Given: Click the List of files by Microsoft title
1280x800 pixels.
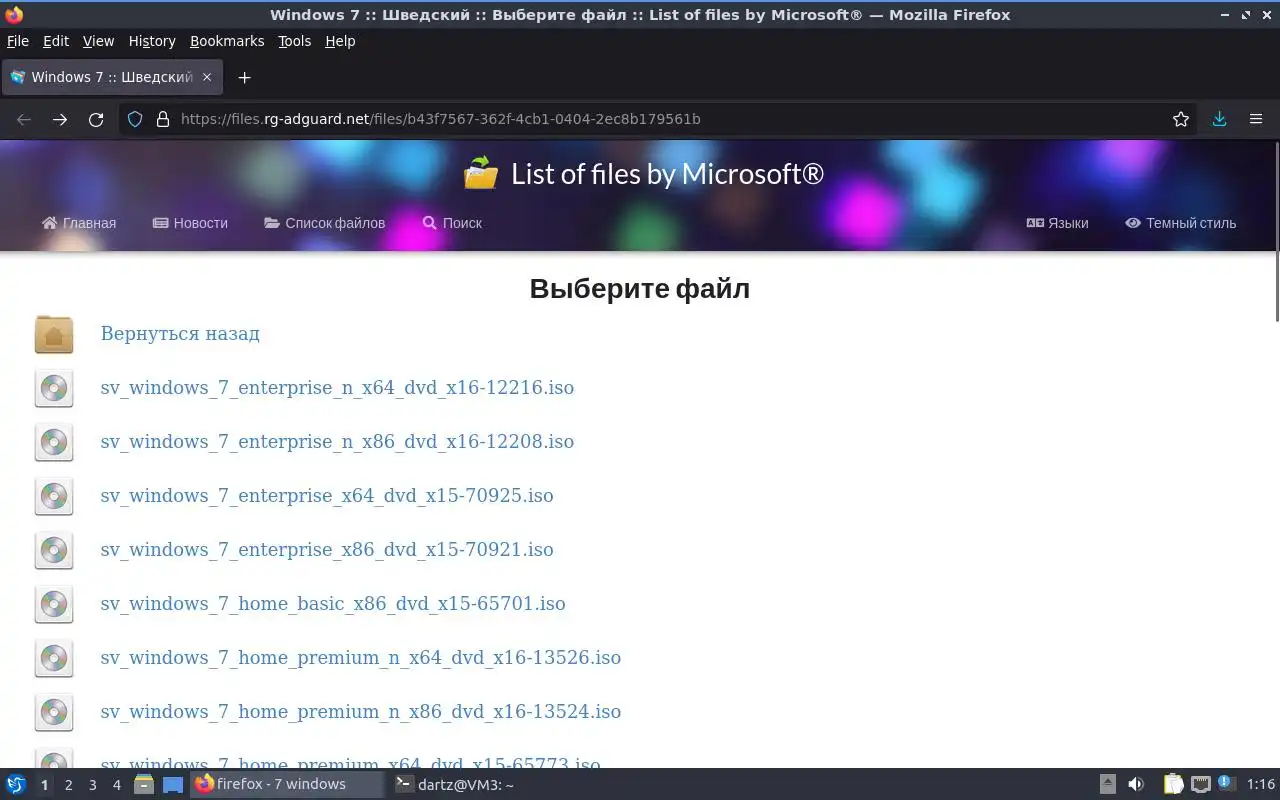Looking at the screenshot, I should pos(667,174).
